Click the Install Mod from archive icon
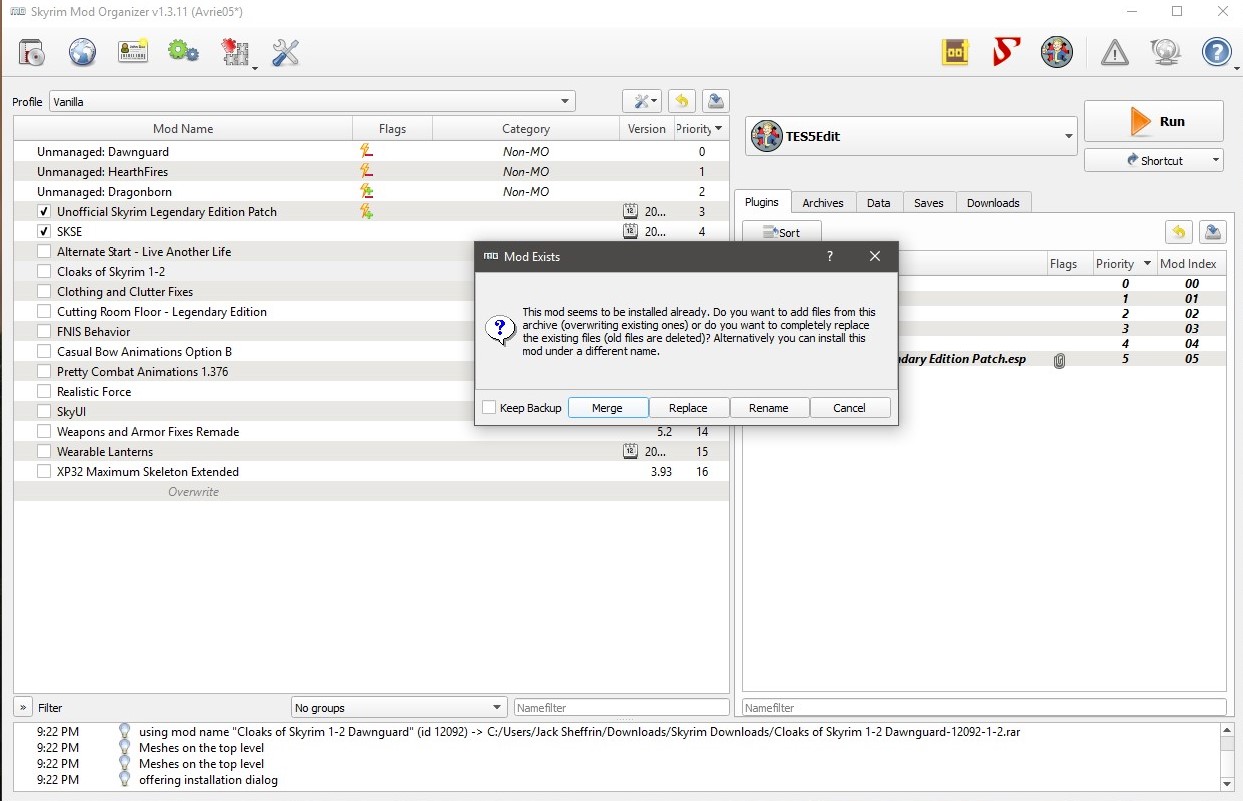This screenshot has height=801, width=1243. pos(32,52)
